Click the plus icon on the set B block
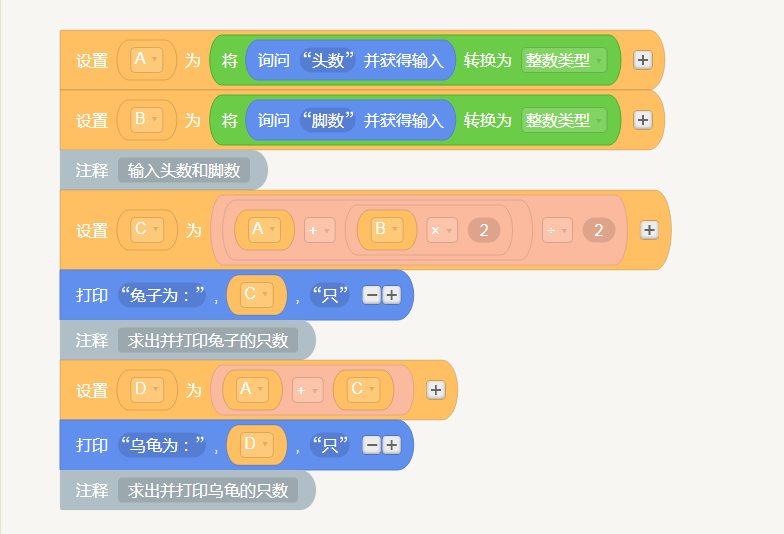Viewport: 784px width, 534px height. pyautogui.click(x=642, y=120)
